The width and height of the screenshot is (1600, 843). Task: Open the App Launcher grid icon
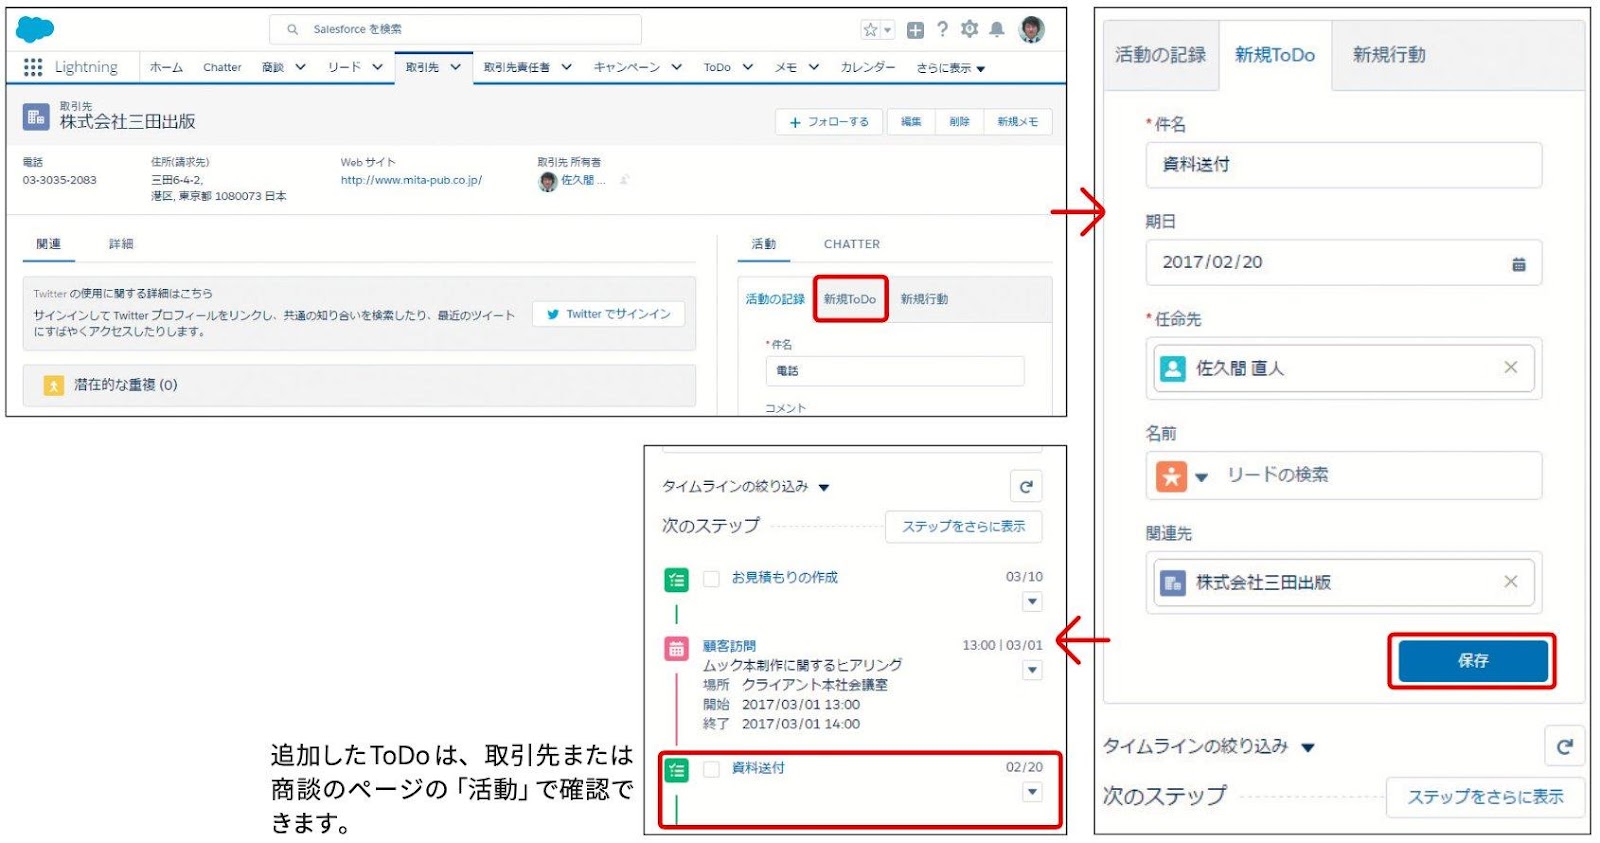point(33,67)
